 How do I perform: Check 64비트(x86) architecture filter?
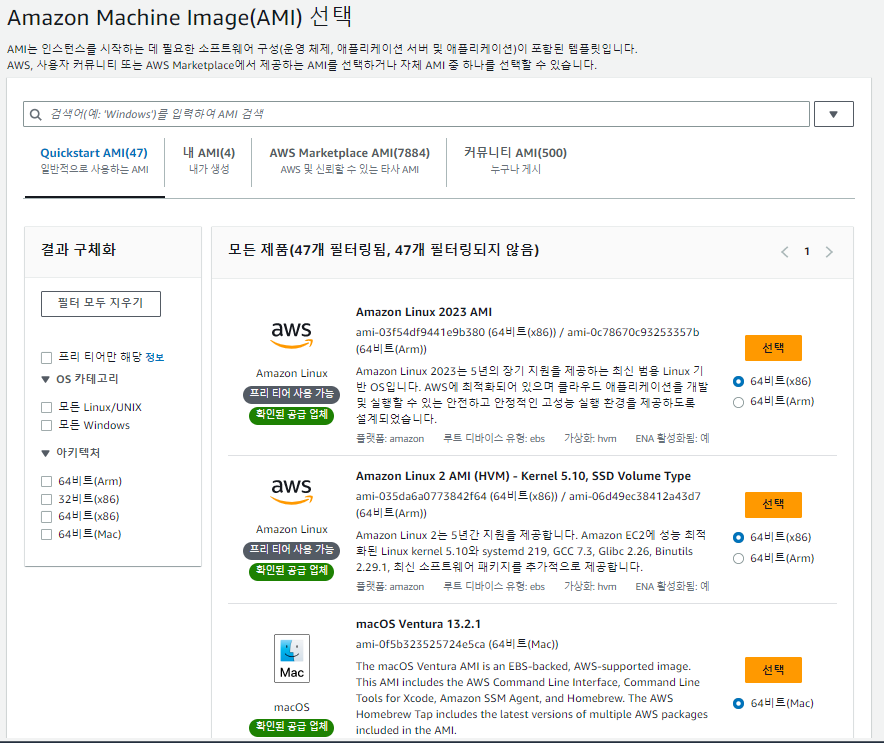click(x=47, y=516)
